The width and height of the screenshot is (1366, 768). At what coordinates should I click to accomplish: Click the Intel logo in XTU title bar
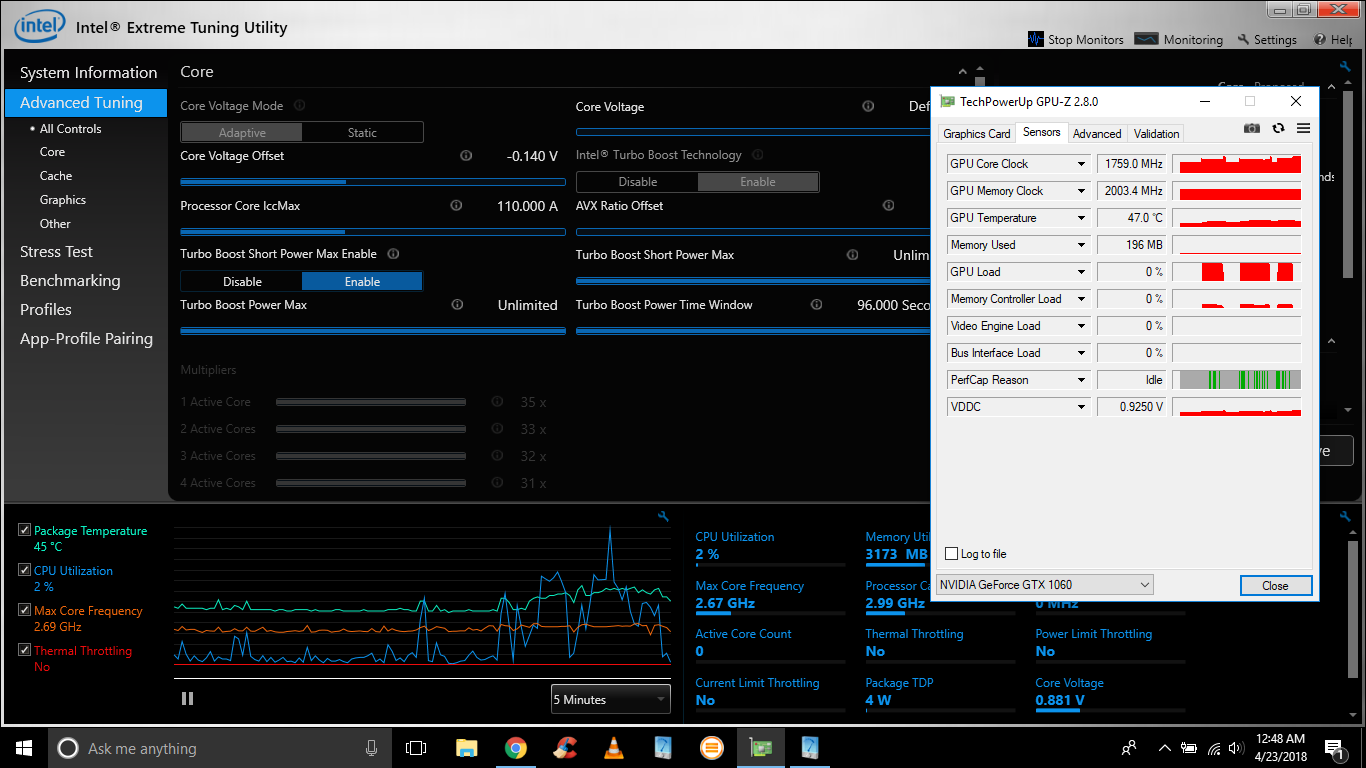pos(39,27)
